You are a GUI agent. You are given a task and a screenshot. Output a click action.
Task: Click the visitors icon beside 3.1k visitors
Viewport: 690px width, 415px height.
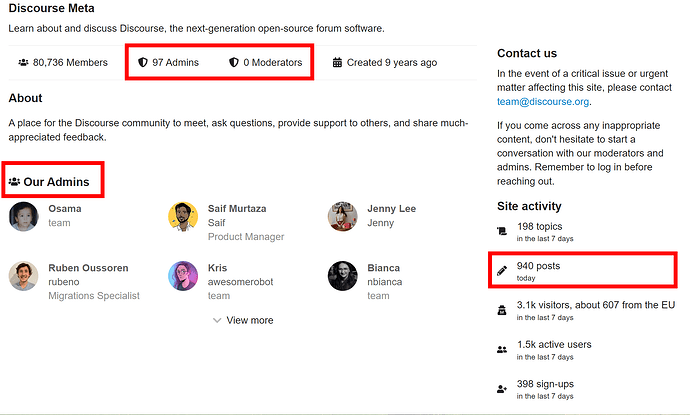(x=502, y=310)
